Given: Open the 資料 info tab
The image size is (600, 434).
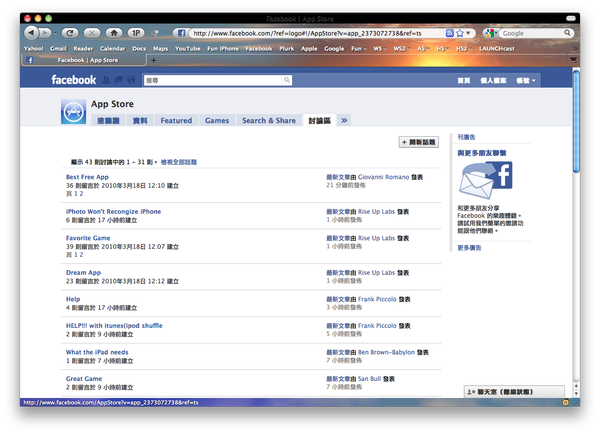Looking at the screenshot, I should [140, 121].
